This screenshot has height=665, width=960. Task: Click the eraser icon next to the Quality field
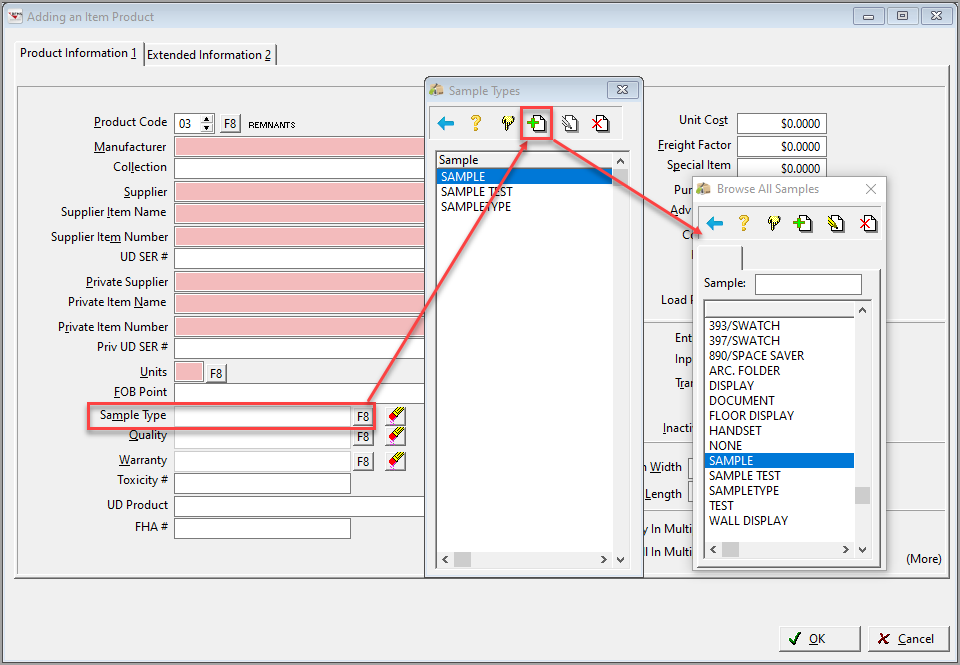(395, 437)
